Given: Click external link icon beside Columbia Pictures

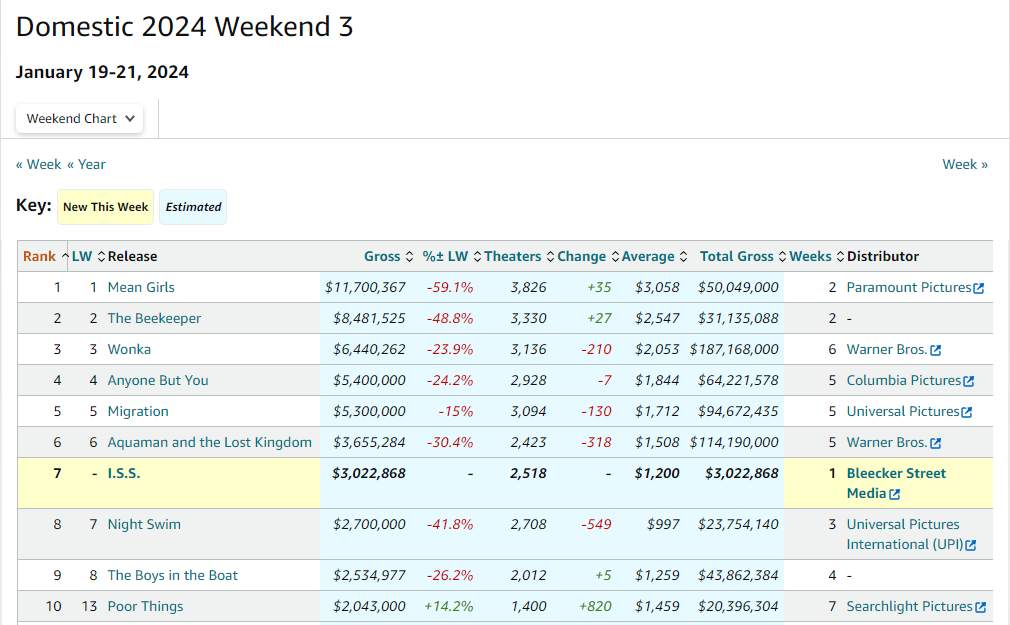Looking at the screenshot, I should click(x=968, y=381).
